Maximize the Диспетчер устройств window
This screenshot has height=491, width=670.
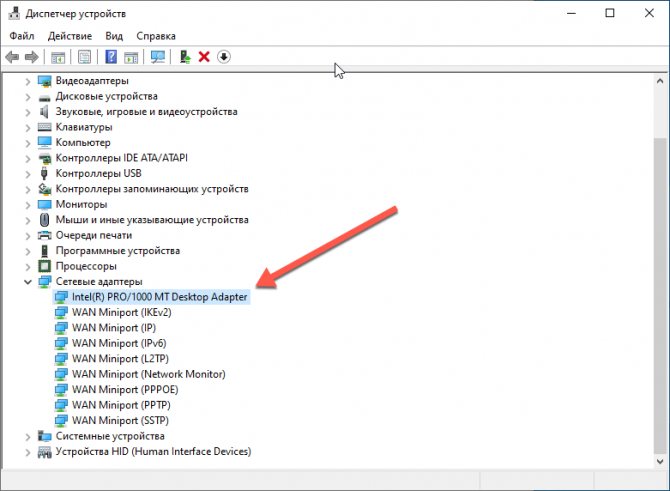point(610,13)
